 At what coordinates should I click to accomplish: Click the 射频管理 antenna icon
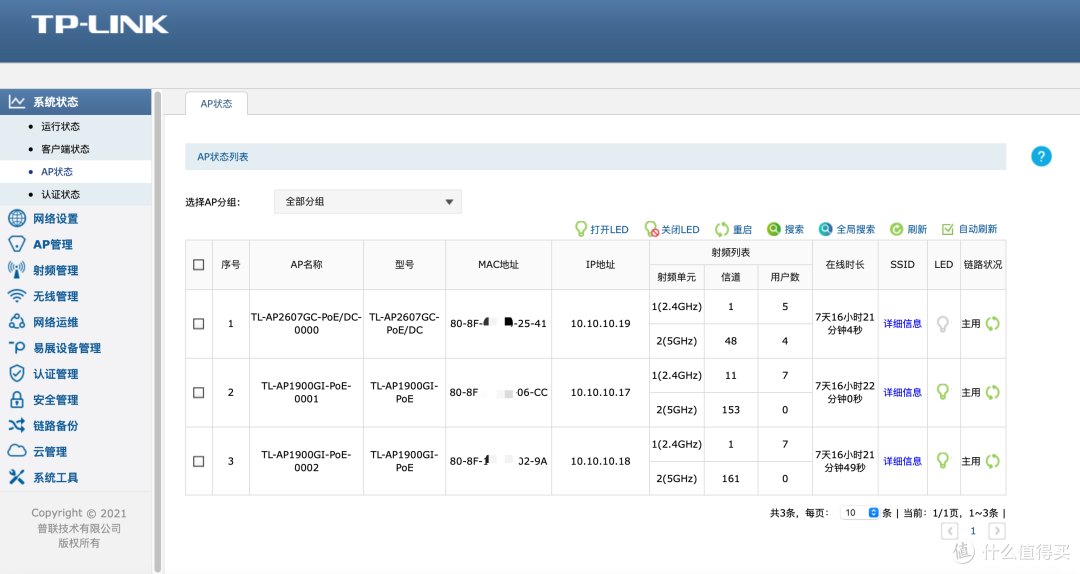pos(17,270)
